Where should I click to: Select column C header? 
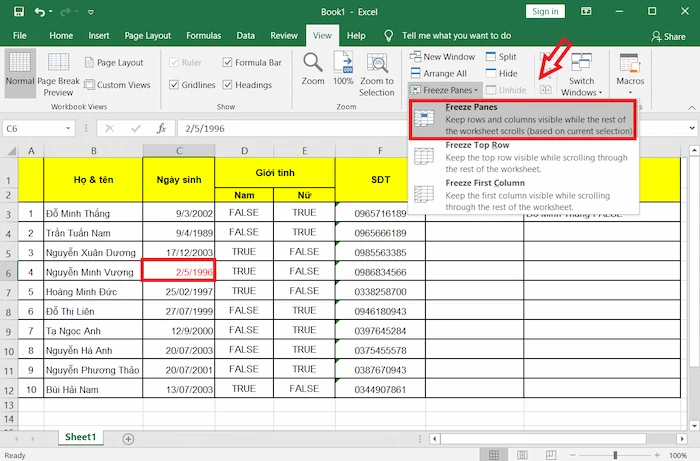pyautogui.click(x=179, y=151)
